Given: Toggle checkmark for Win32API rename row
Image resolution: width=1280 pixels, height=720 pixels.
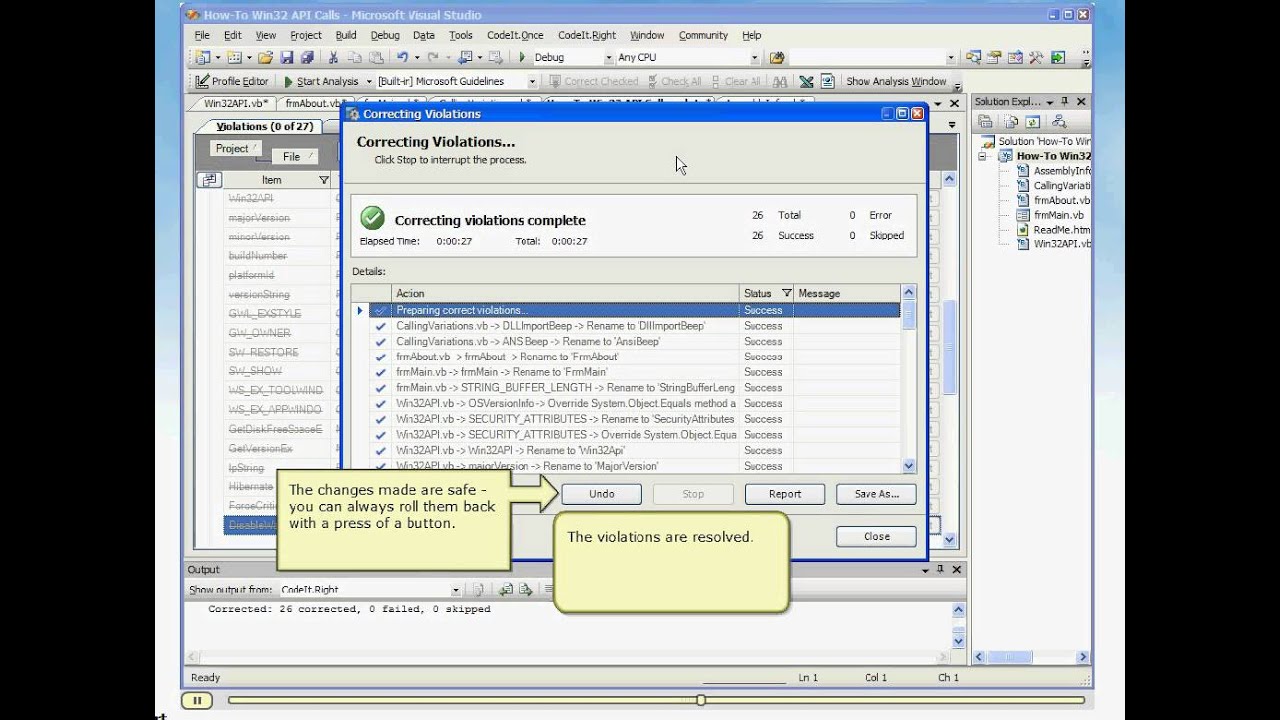Looking at the screenshot, I should tap(380, 451).
